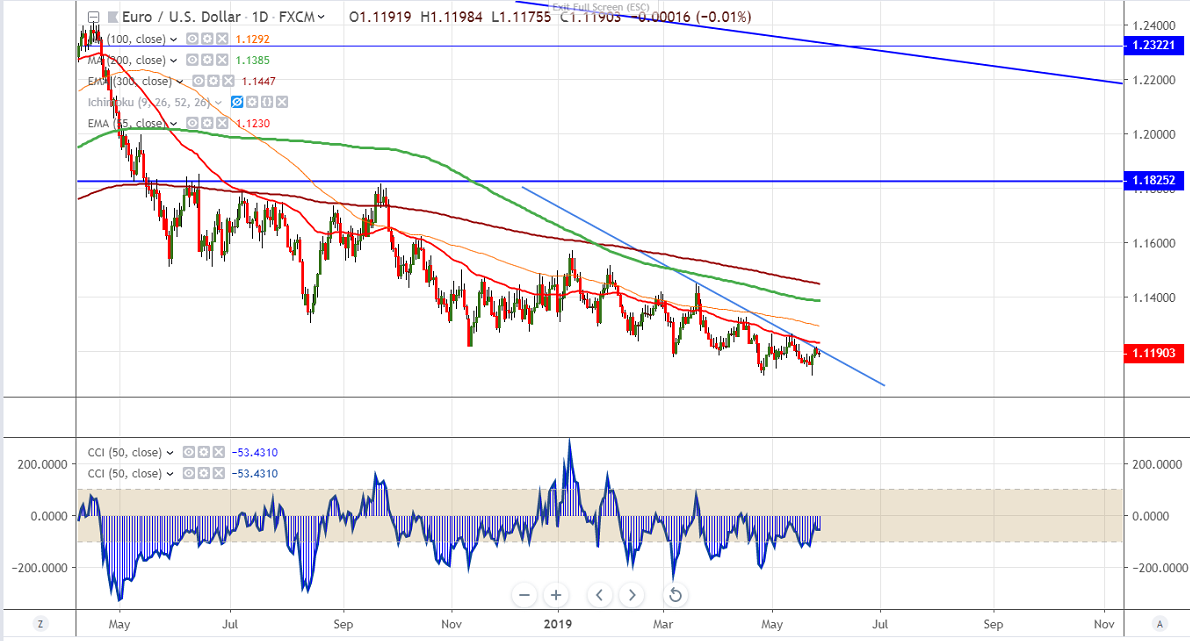
Task: Open settings for upper CCI (50, close)
Action: pyautogui.click(x=203, y=452)
